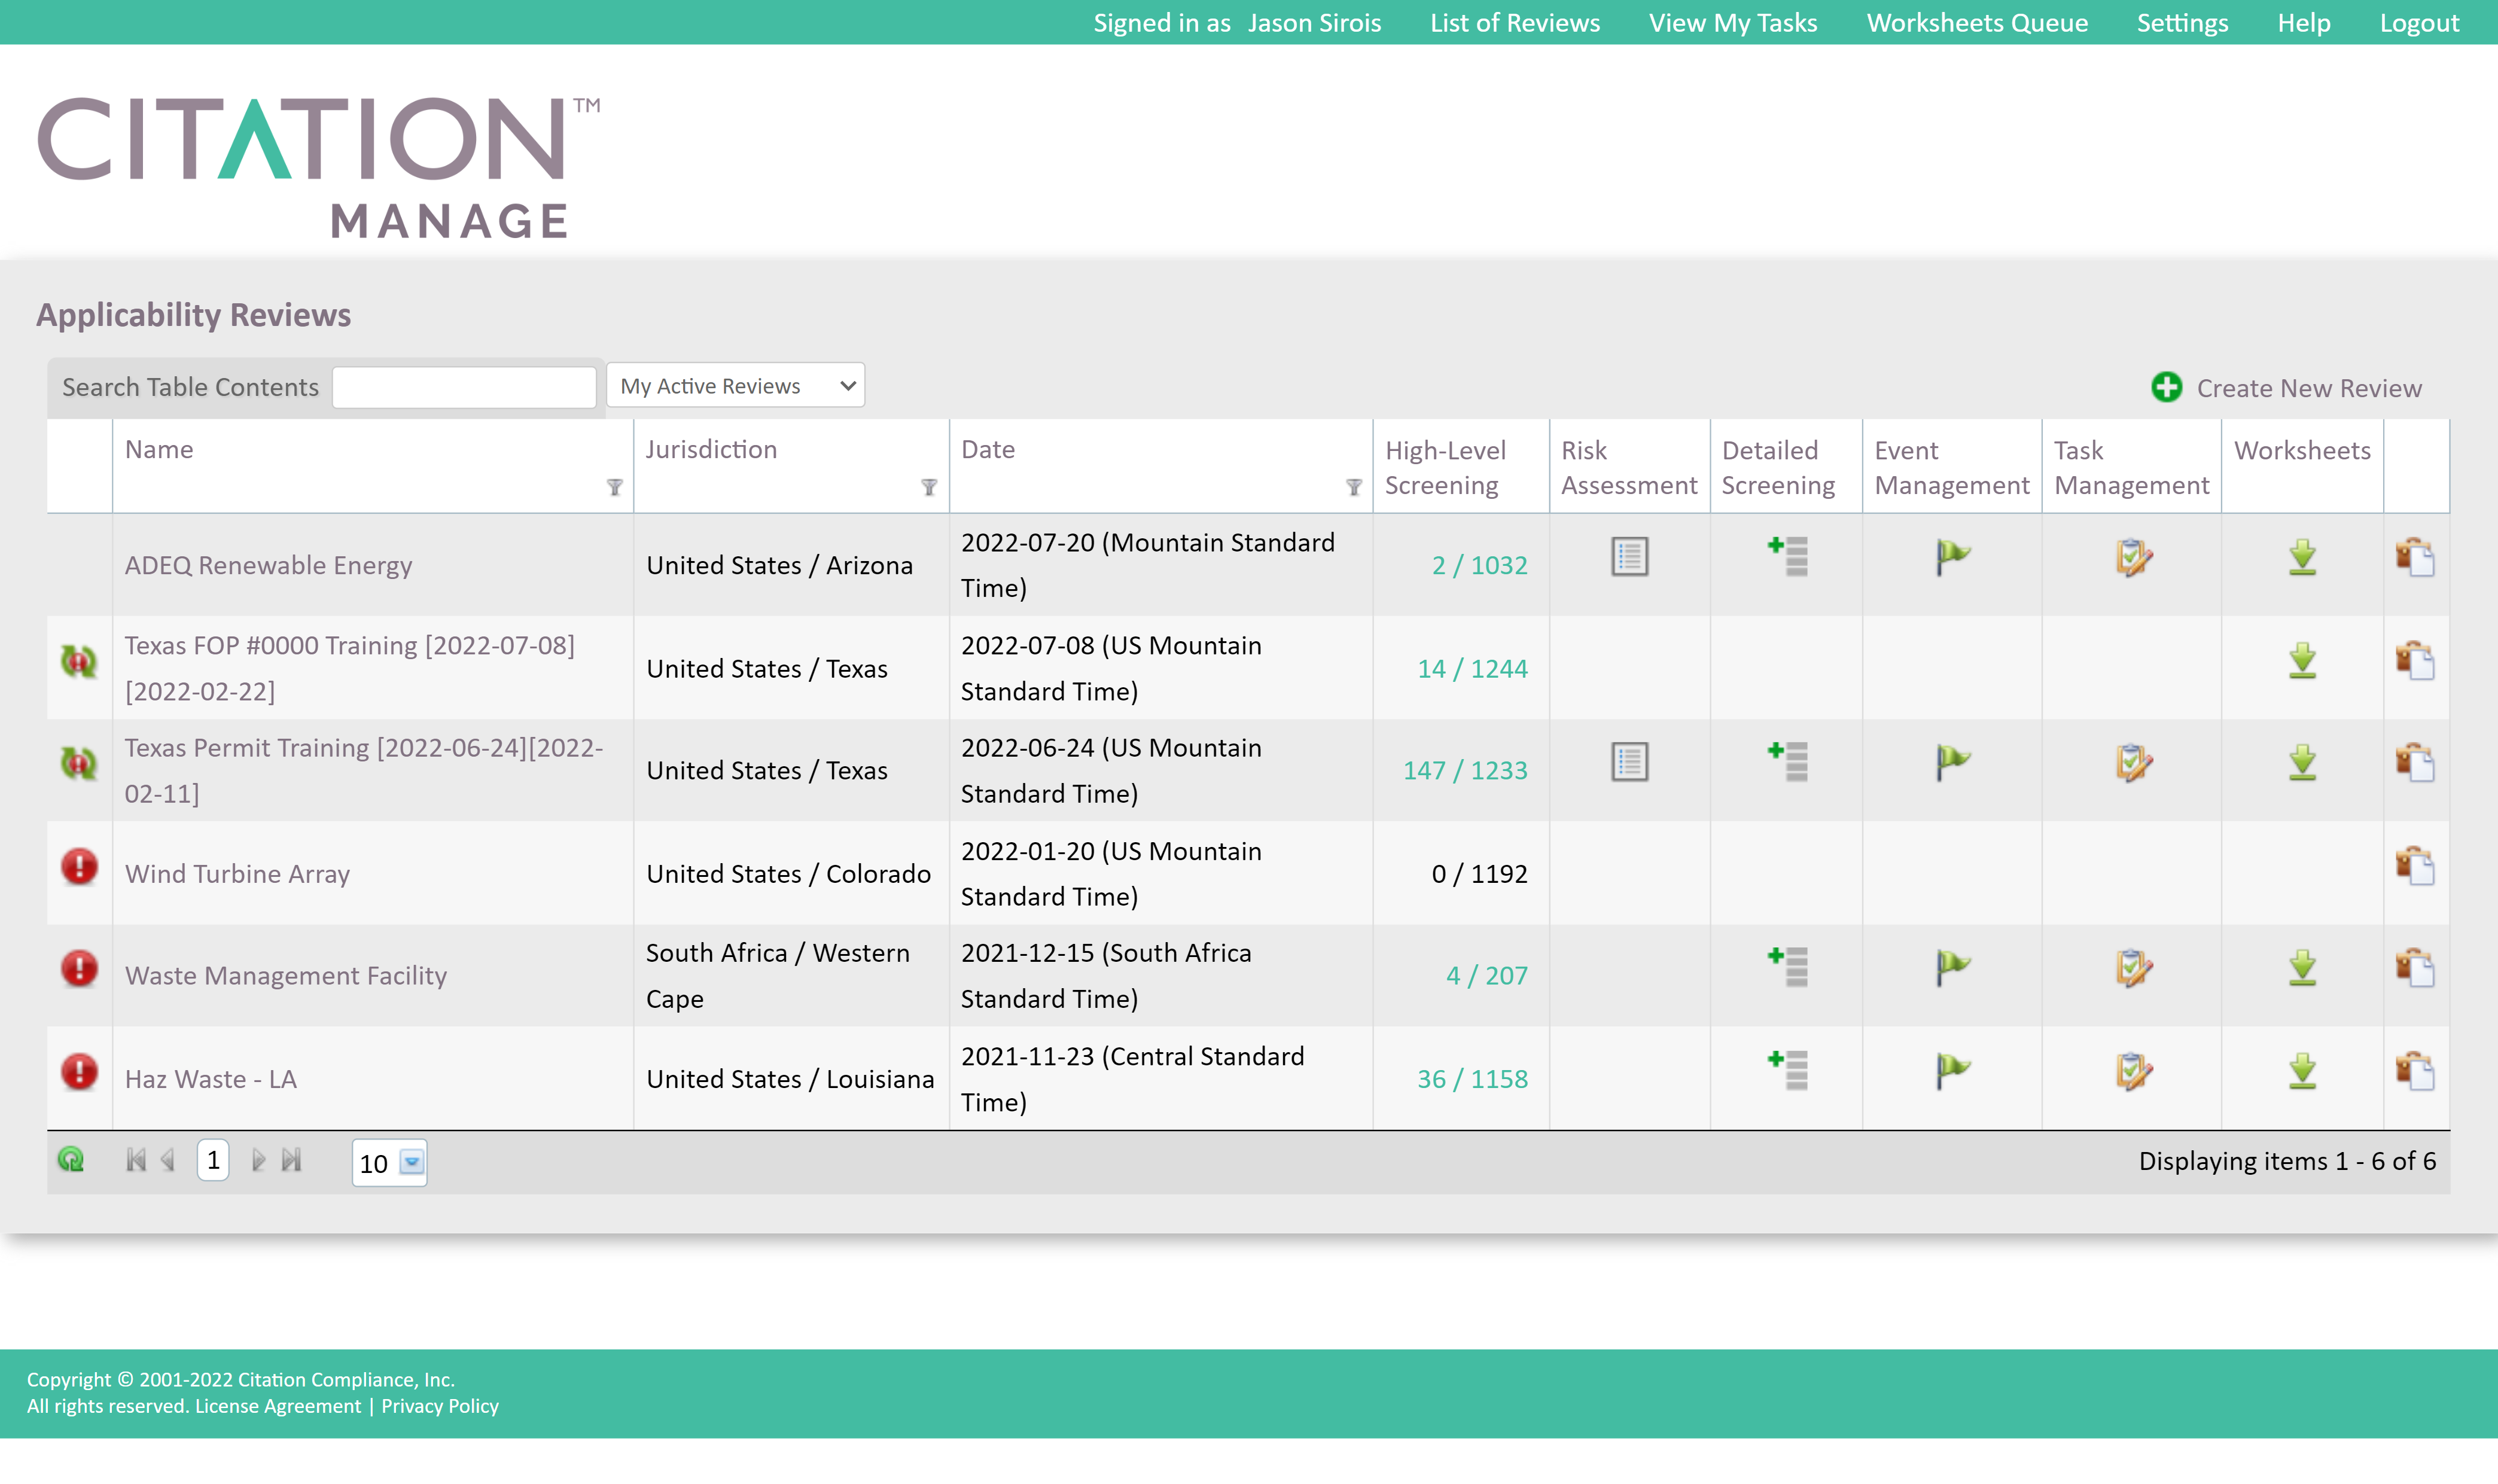
Task: Click update status icon beside Texas FOP Training
Action: (x=79, y=661)
